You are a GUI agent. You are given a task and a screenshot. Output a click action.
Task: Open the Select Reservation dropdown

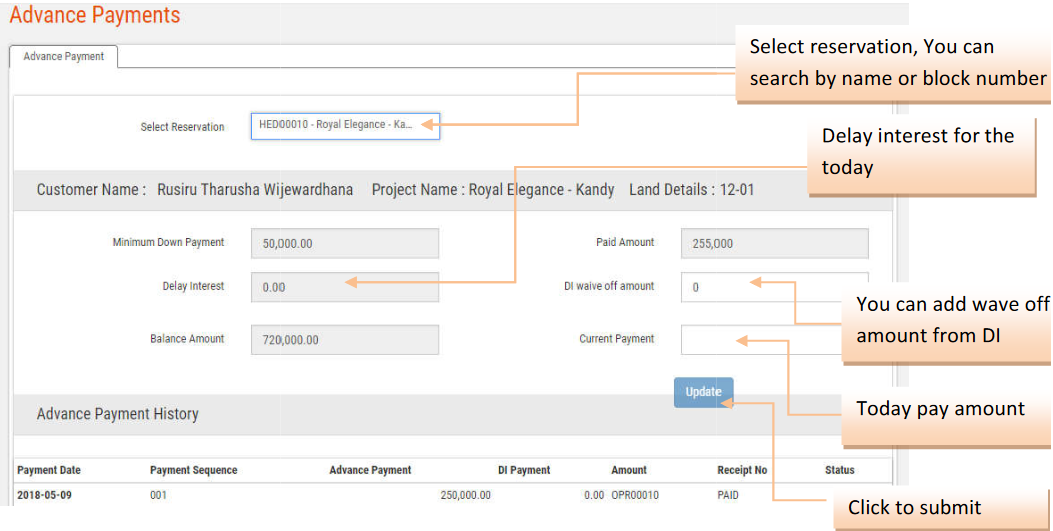(x=344, y=125)
